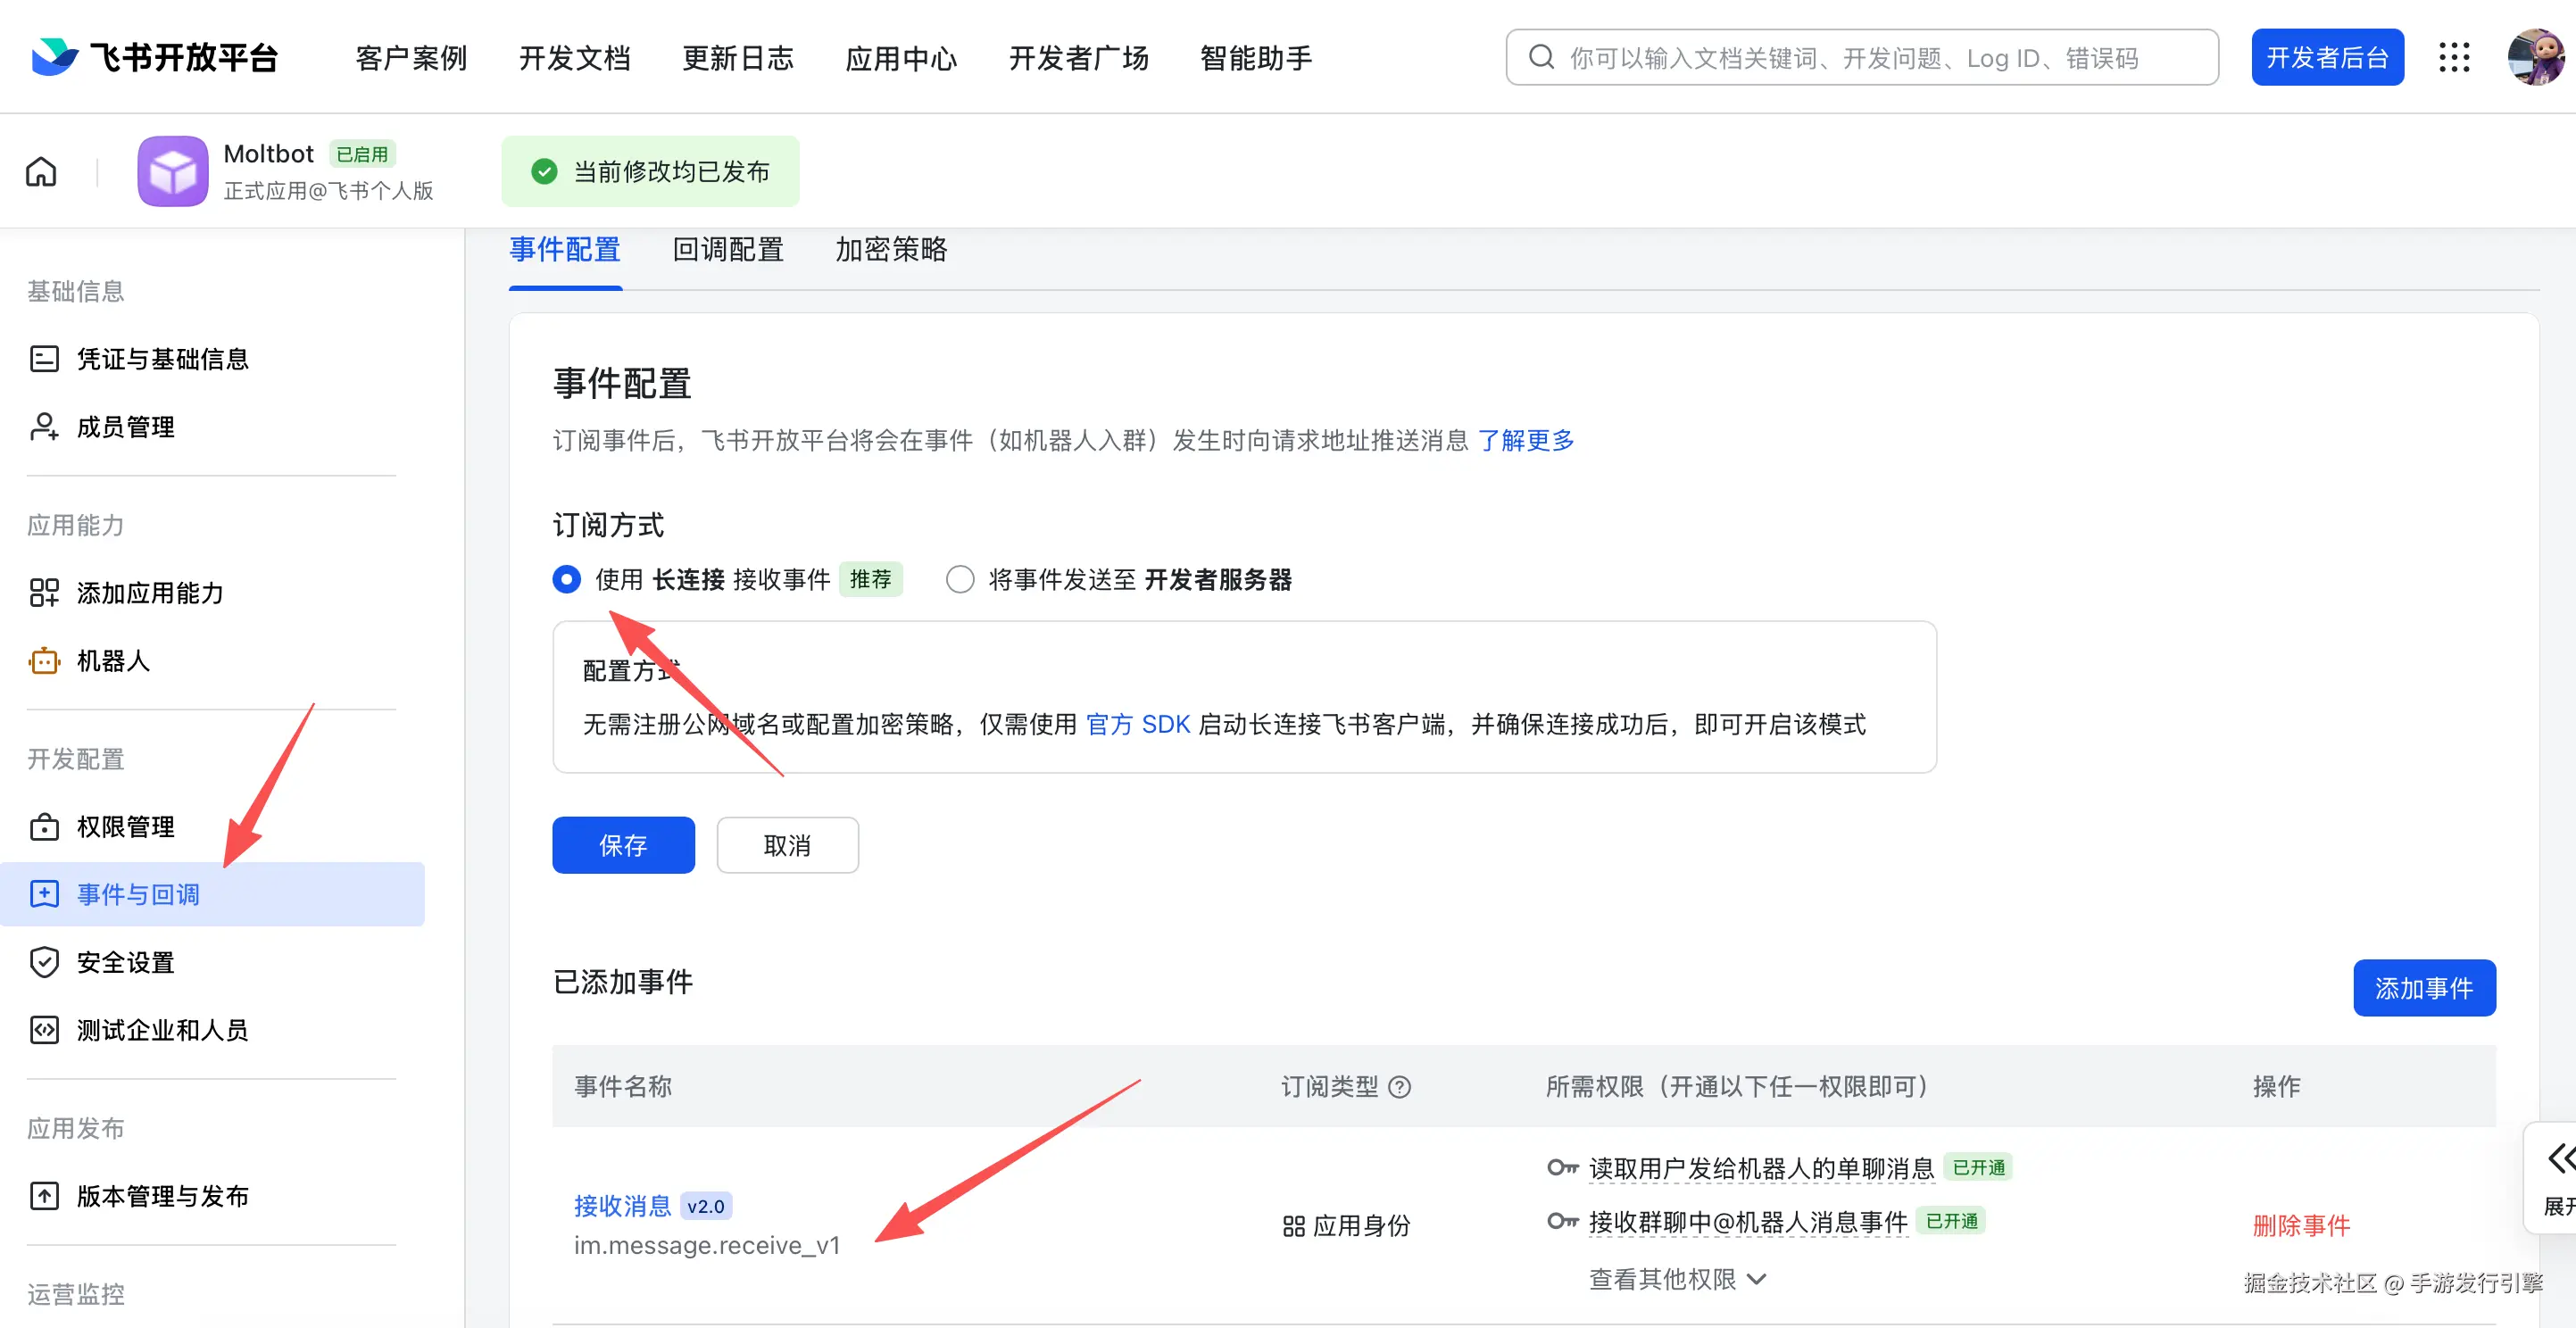The width and height of the screenshot is (2576, 1328).
Task: Click the Moltbot app cube icon
Action: 173,172
